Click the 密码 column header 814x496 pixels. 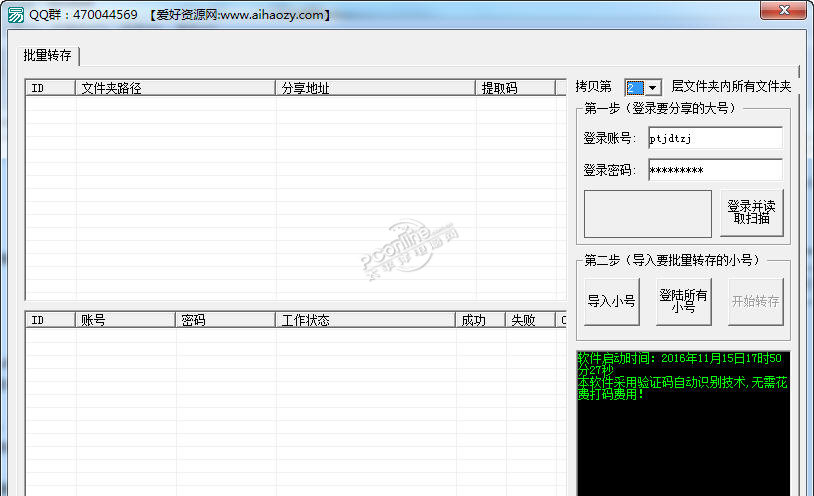click(225, 320)
